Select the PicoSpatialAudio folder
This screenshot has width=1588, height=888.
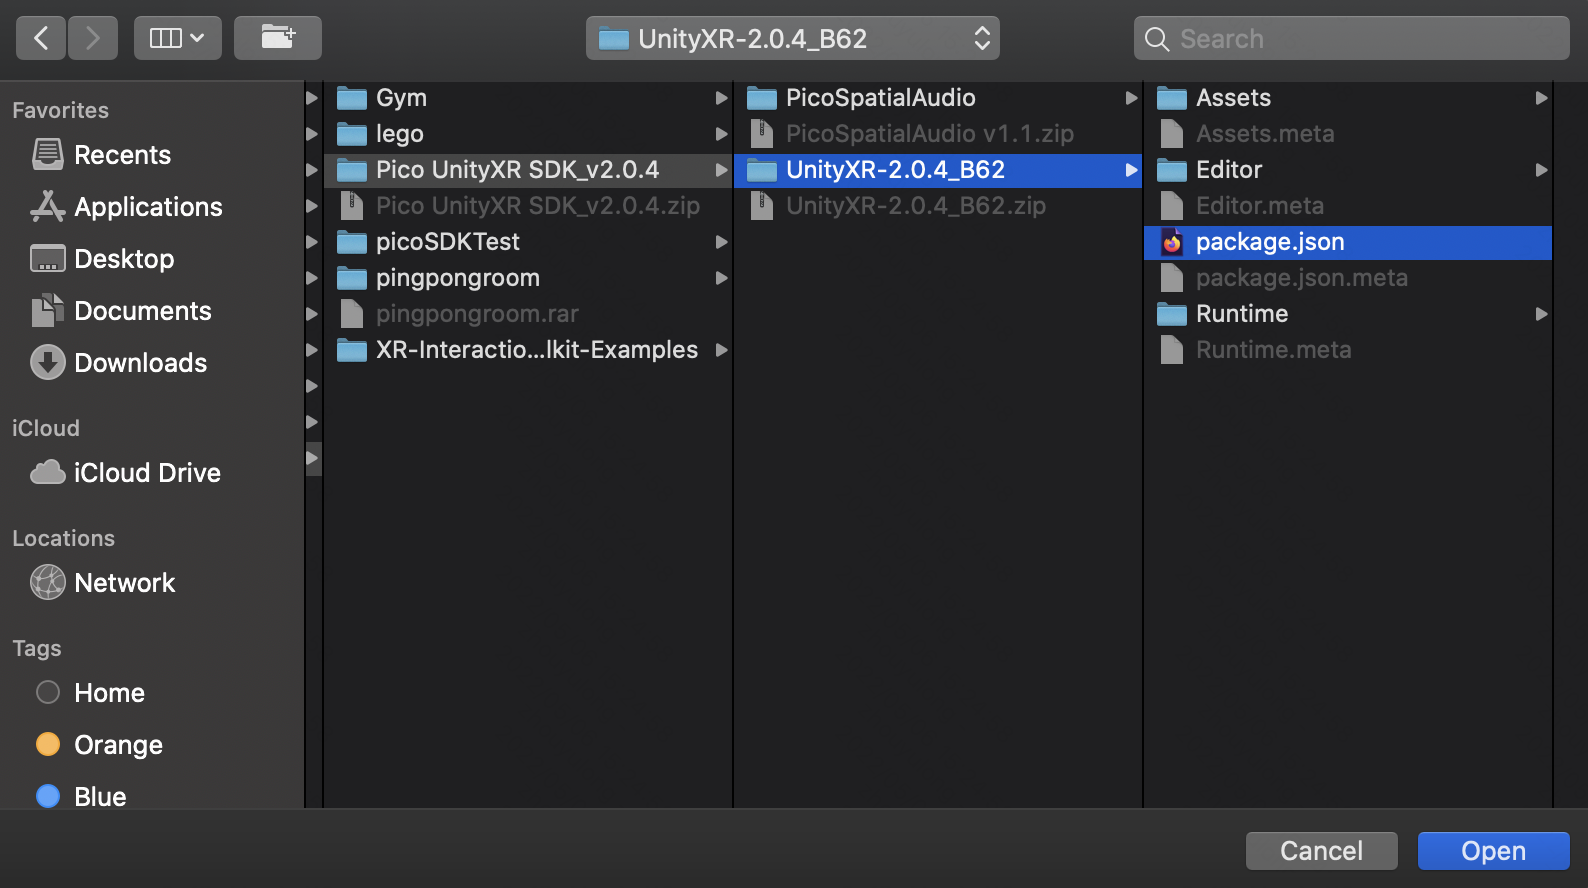(938, 98)
